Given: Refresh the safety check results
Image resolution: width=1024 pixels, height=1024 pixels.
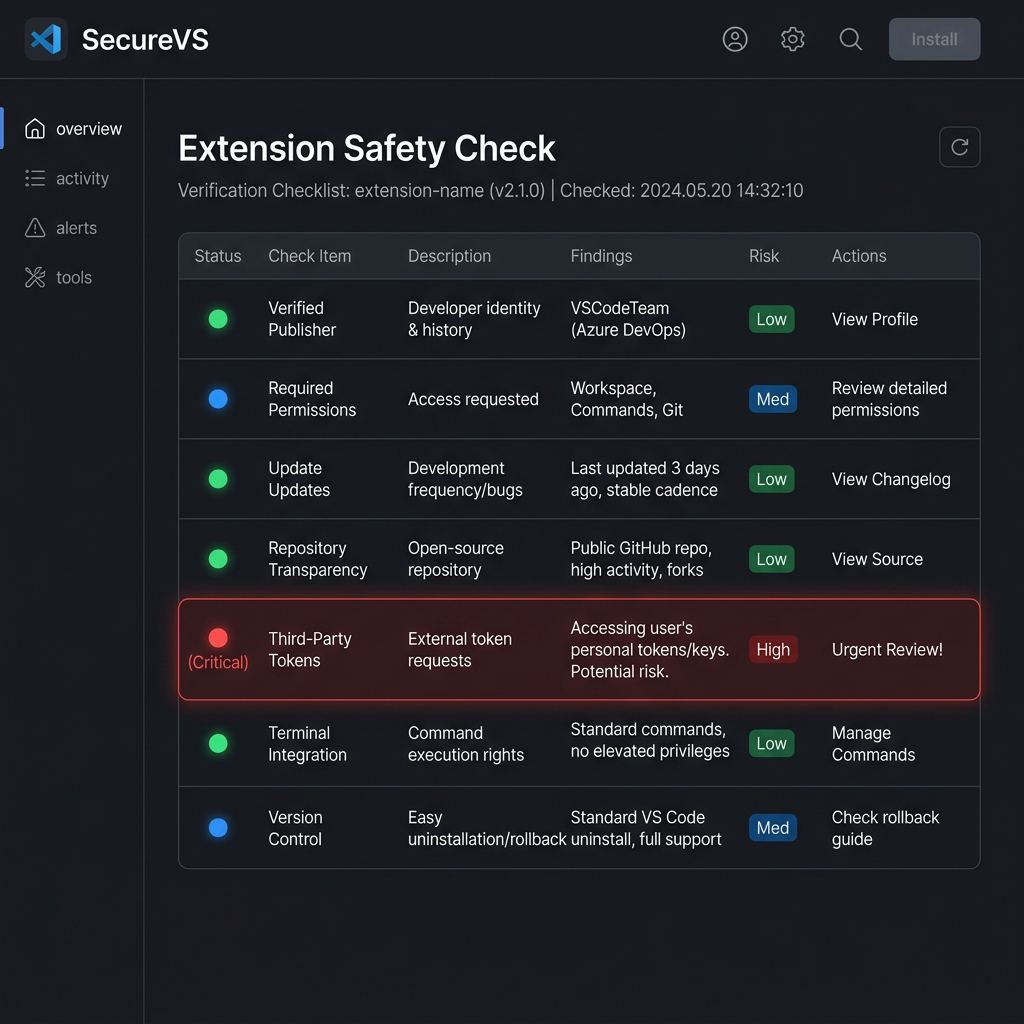Looking at the screenshot, I should coord(959,147).
